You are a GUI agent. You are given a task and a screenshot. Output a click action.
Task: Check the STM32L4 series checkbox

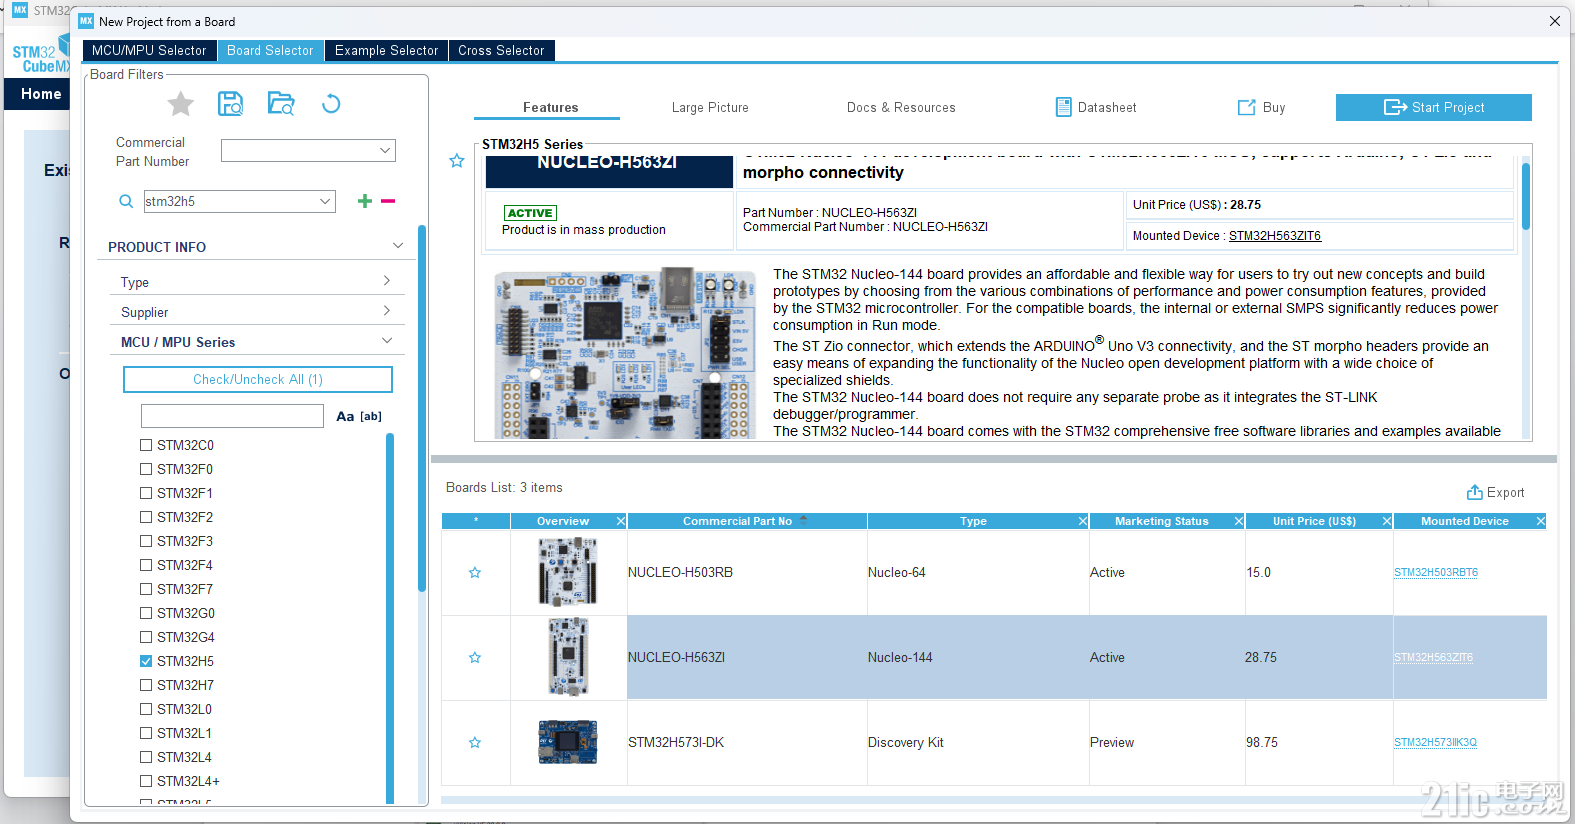coord(146,757)
